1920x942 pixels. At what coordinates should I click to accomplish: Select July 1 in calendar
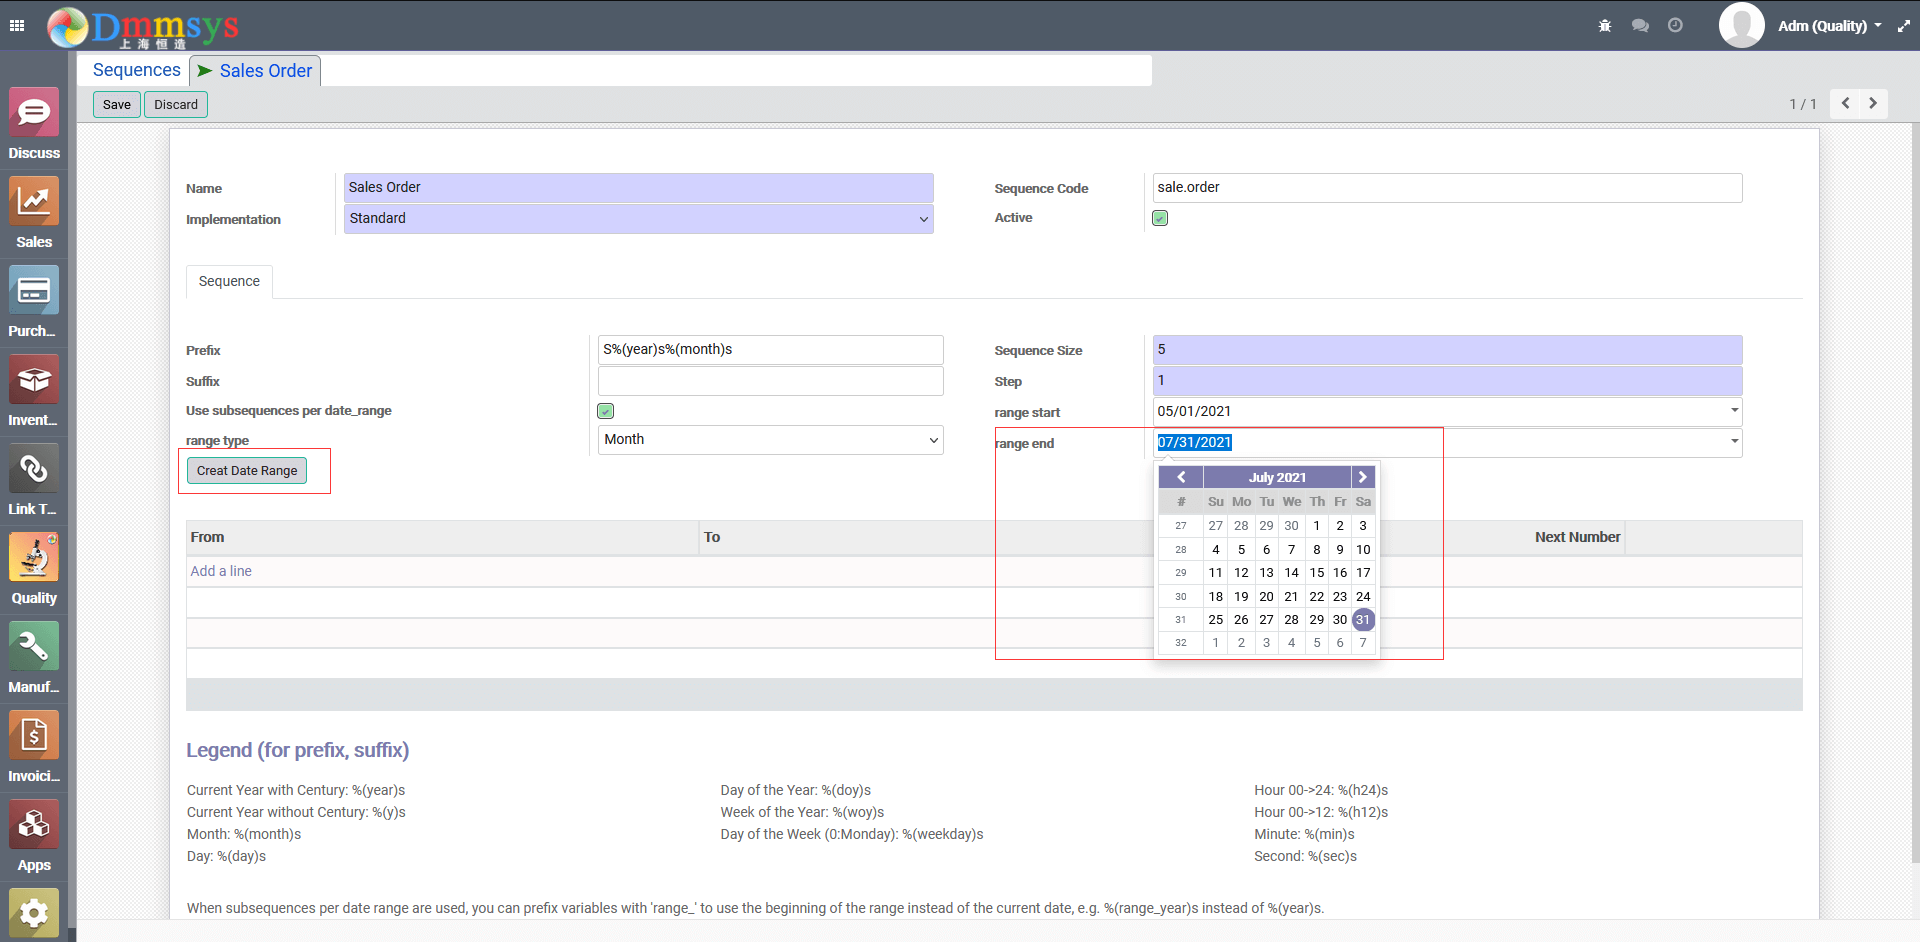point(1317,526)
